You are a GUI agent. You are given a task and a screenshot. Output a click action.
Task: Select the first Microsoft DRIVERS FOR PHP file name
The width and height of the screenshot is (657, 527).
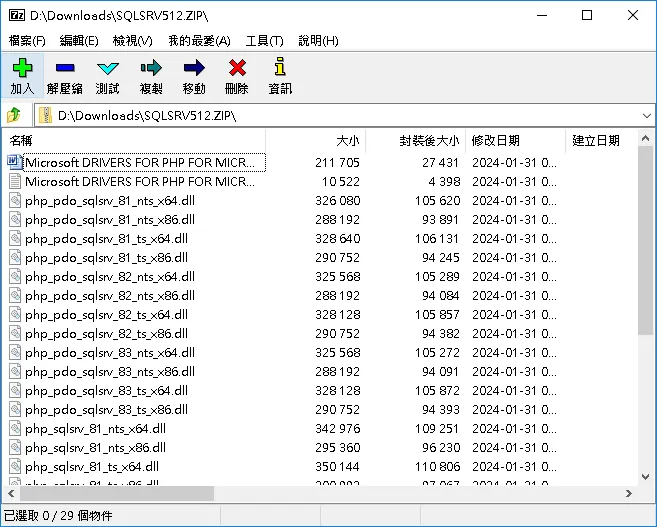click(x=140, y=163)
